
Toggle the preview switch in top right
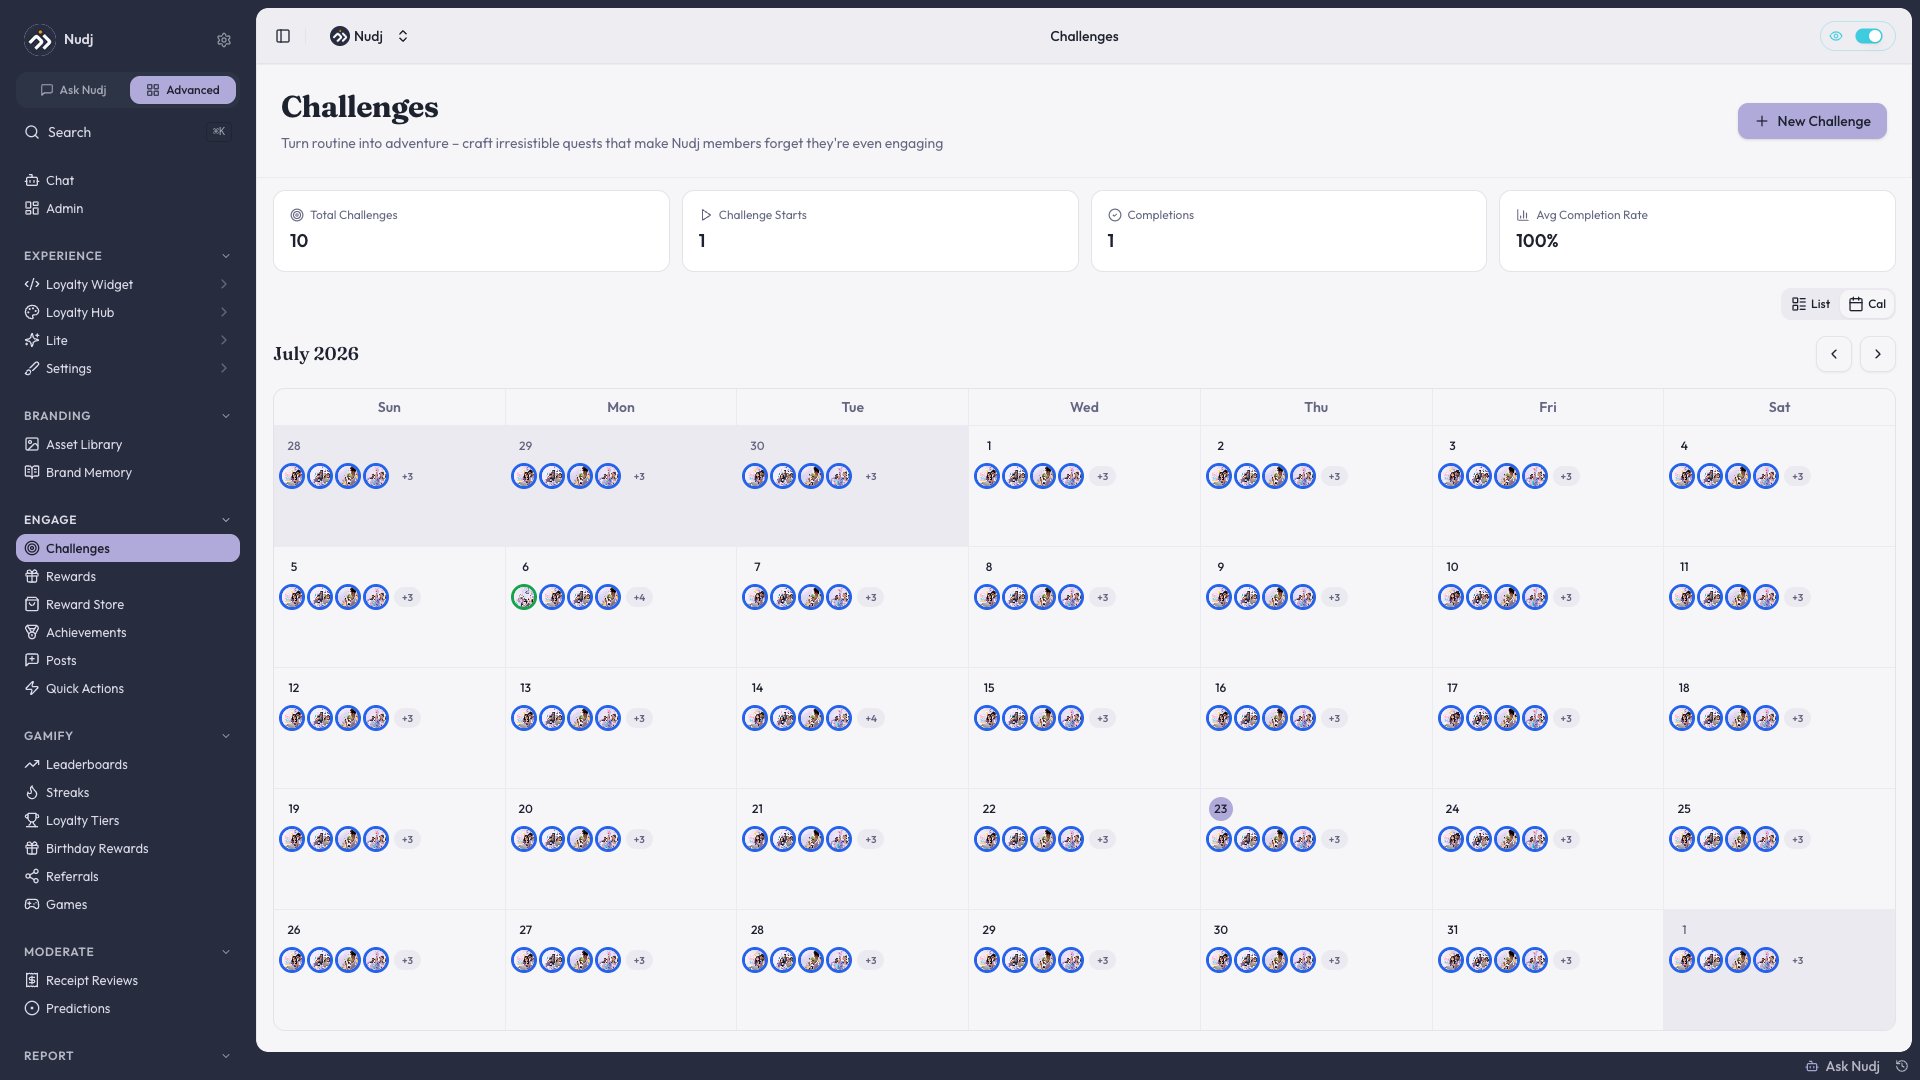[1868, 36]
